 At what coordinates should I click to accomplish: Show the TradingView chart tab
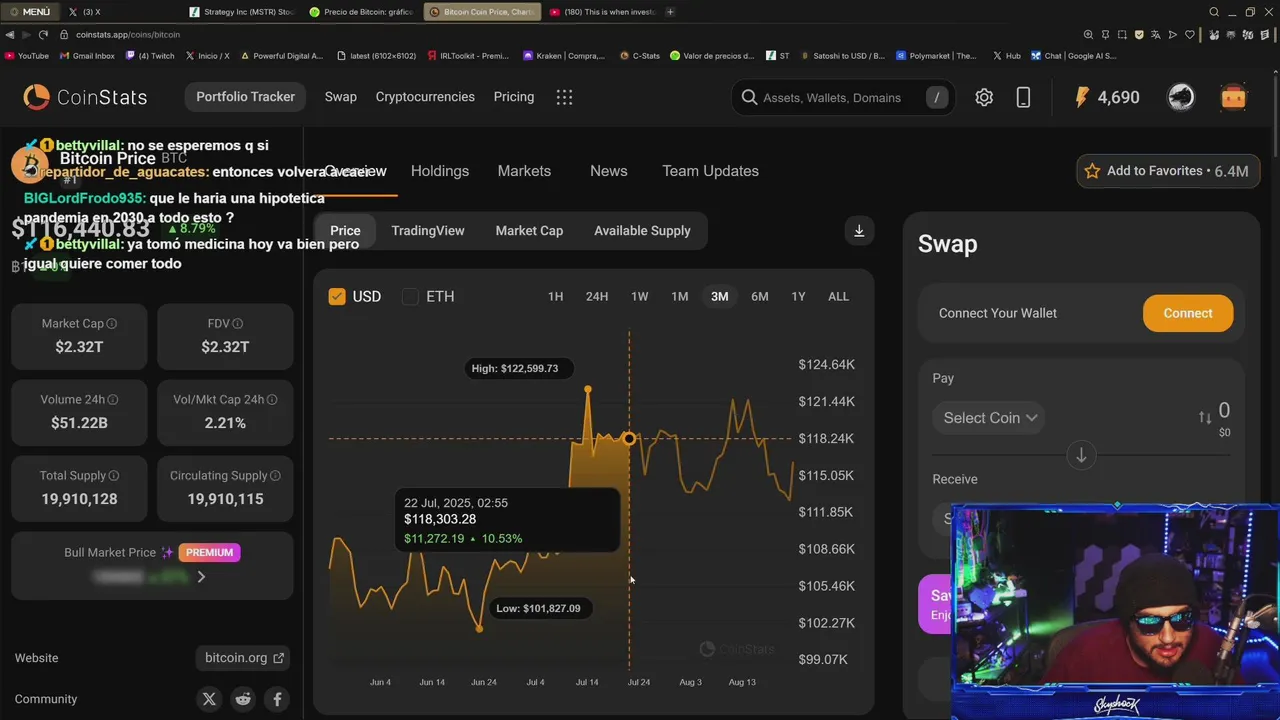tap(428, 230)
